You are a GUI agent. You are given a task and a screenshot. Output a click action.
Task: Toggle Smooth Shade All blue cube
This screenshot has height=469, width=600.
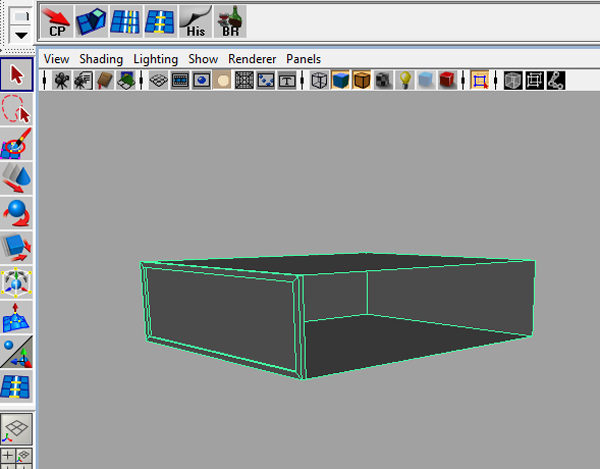pos(341,80)
